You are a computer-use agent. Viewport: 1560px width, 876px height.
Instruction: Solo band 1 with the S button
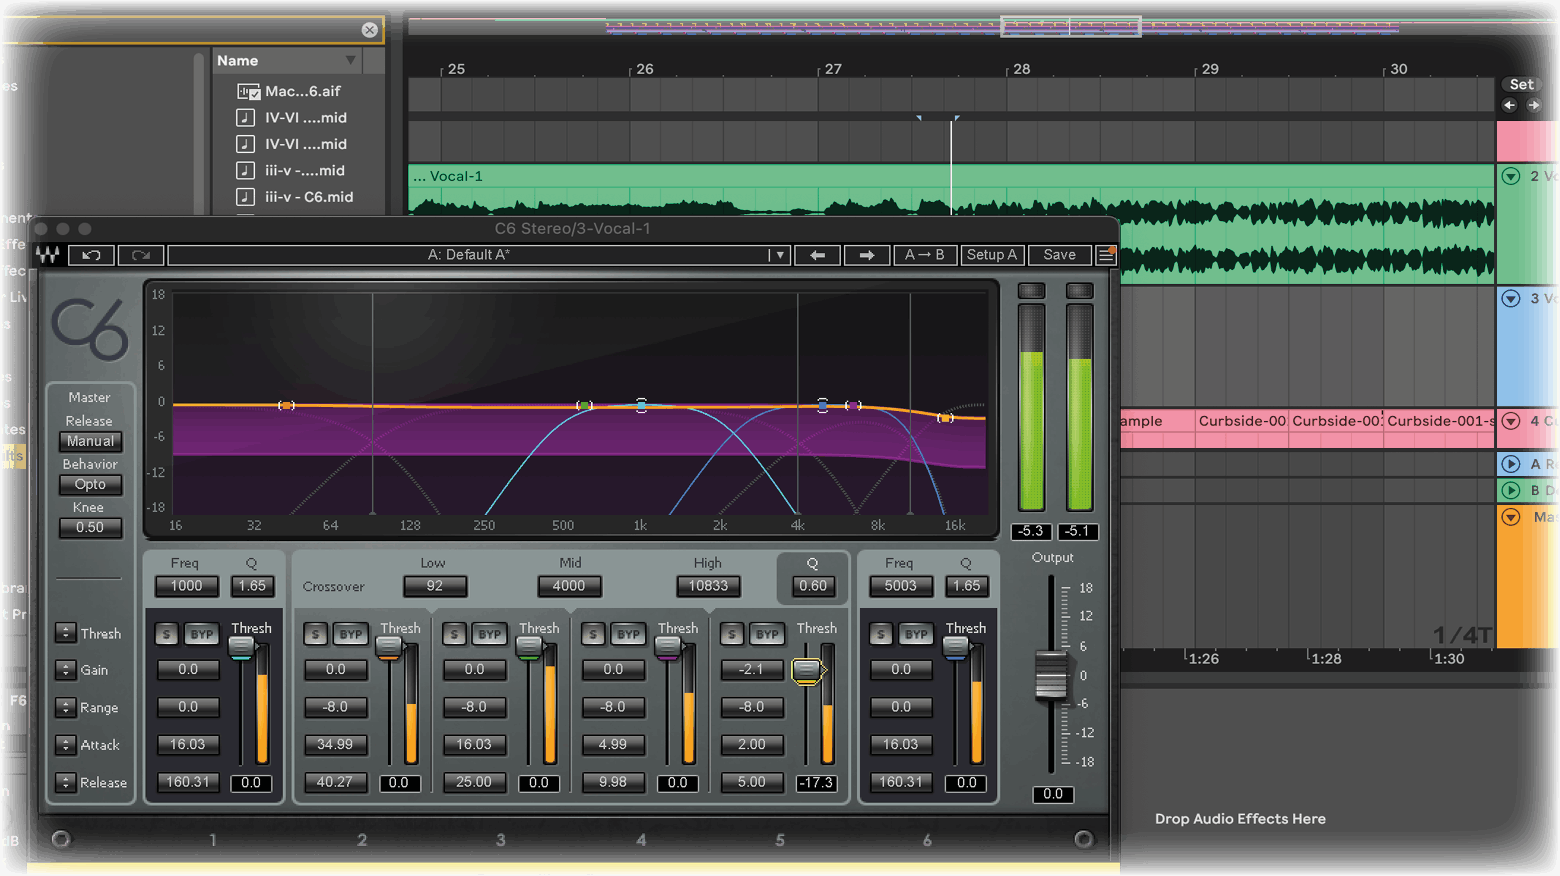pyautogui.click(x=167, y=634)
